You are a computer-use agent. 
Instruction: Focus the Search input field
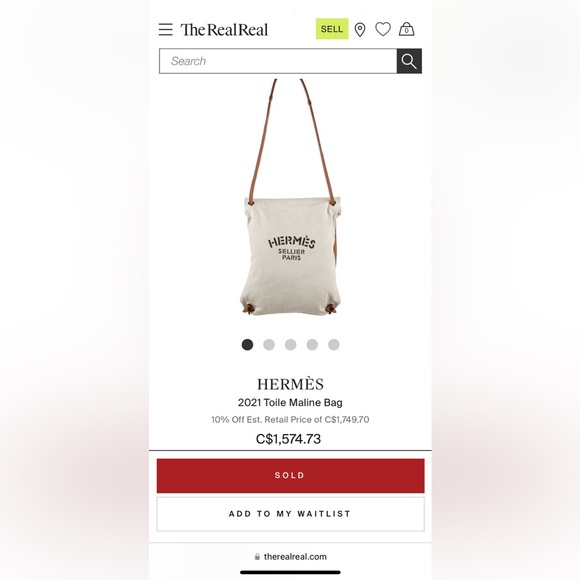(278, 61)
